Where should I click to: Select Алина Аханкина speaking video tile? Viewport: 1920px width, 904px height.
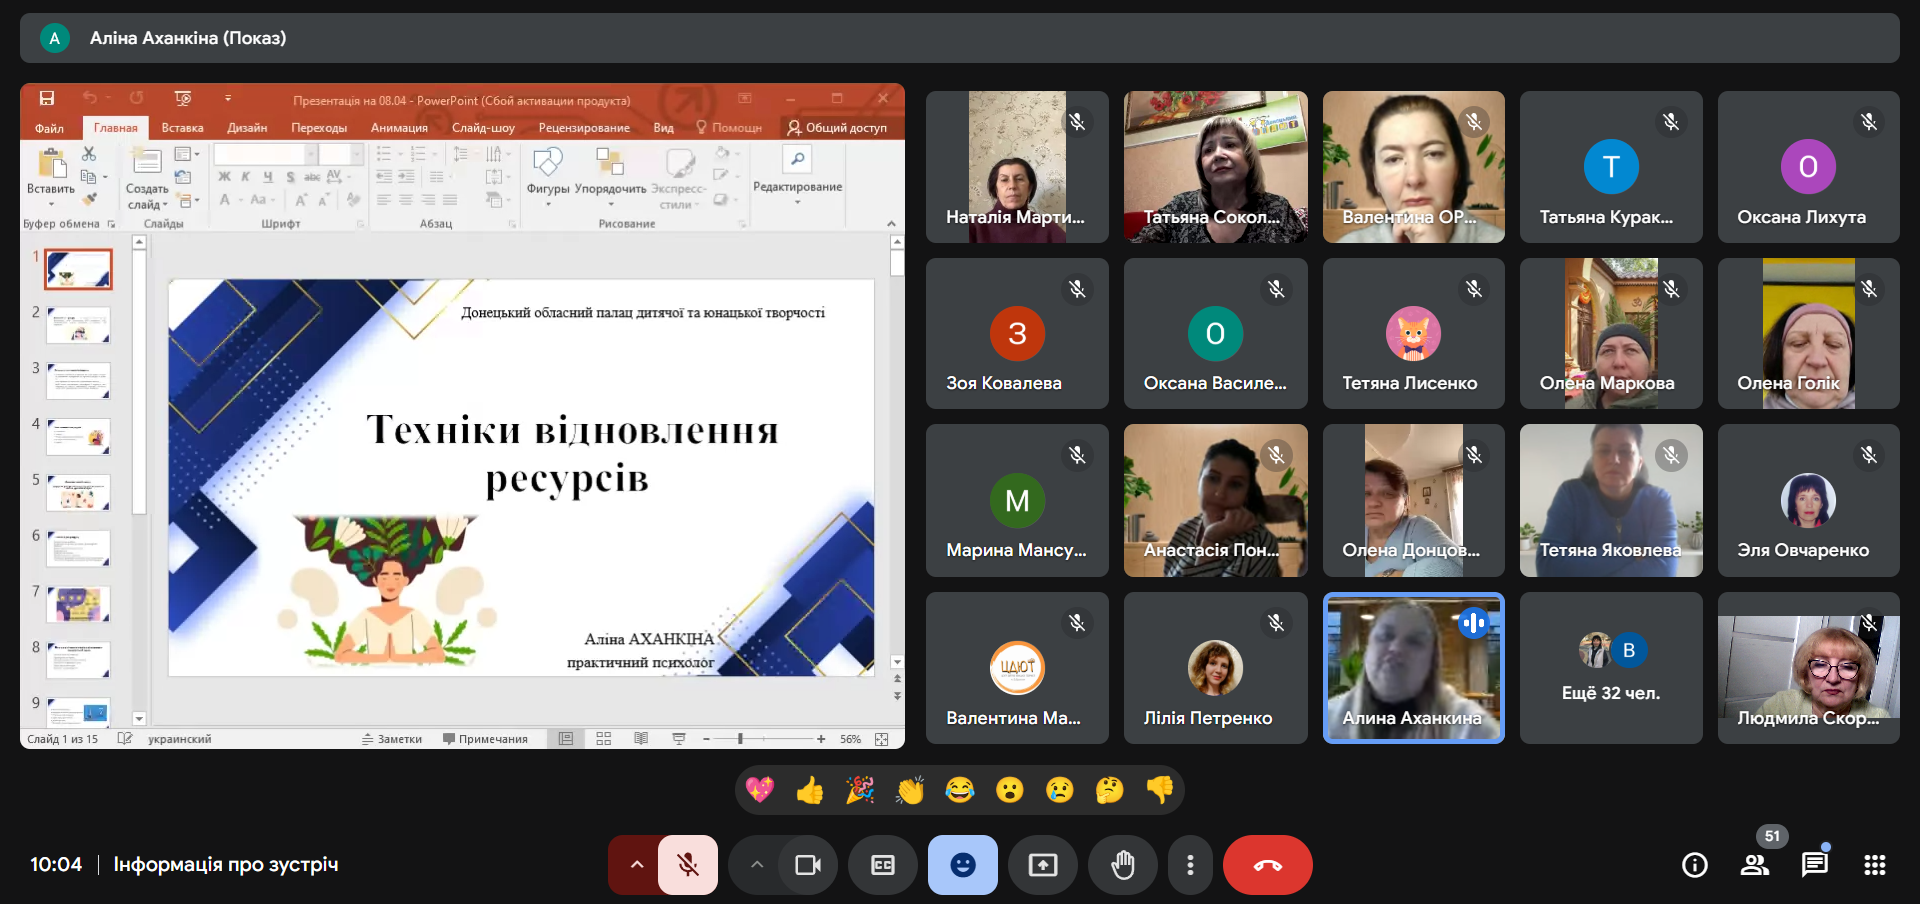[x=1413, y=668]
